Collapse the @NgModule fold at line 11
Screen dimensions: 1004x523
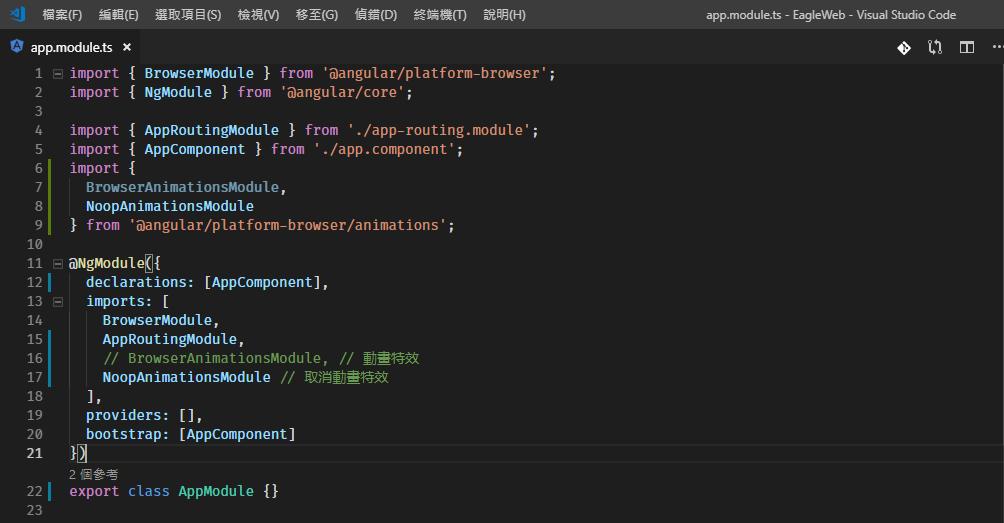pos(58,264)
